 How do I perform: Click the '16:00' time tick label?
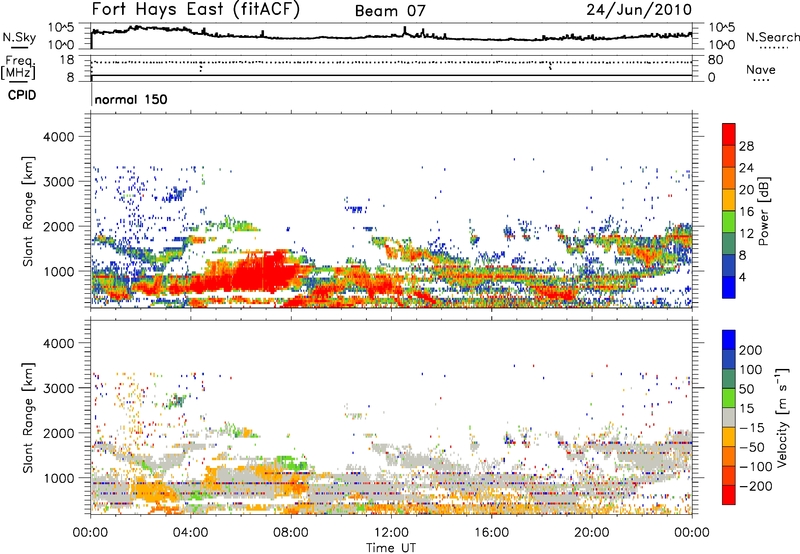click(491, 533)
